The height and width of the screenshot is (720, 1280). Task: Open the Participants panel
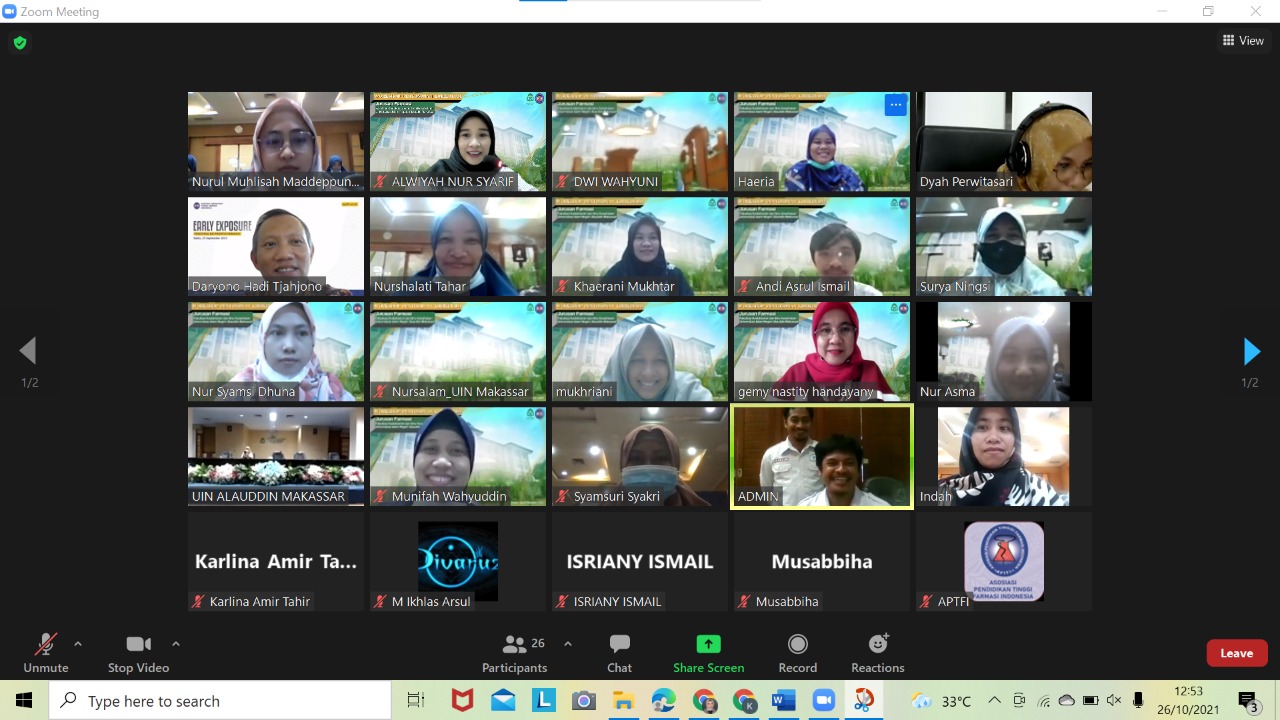(x=514, y=653)
